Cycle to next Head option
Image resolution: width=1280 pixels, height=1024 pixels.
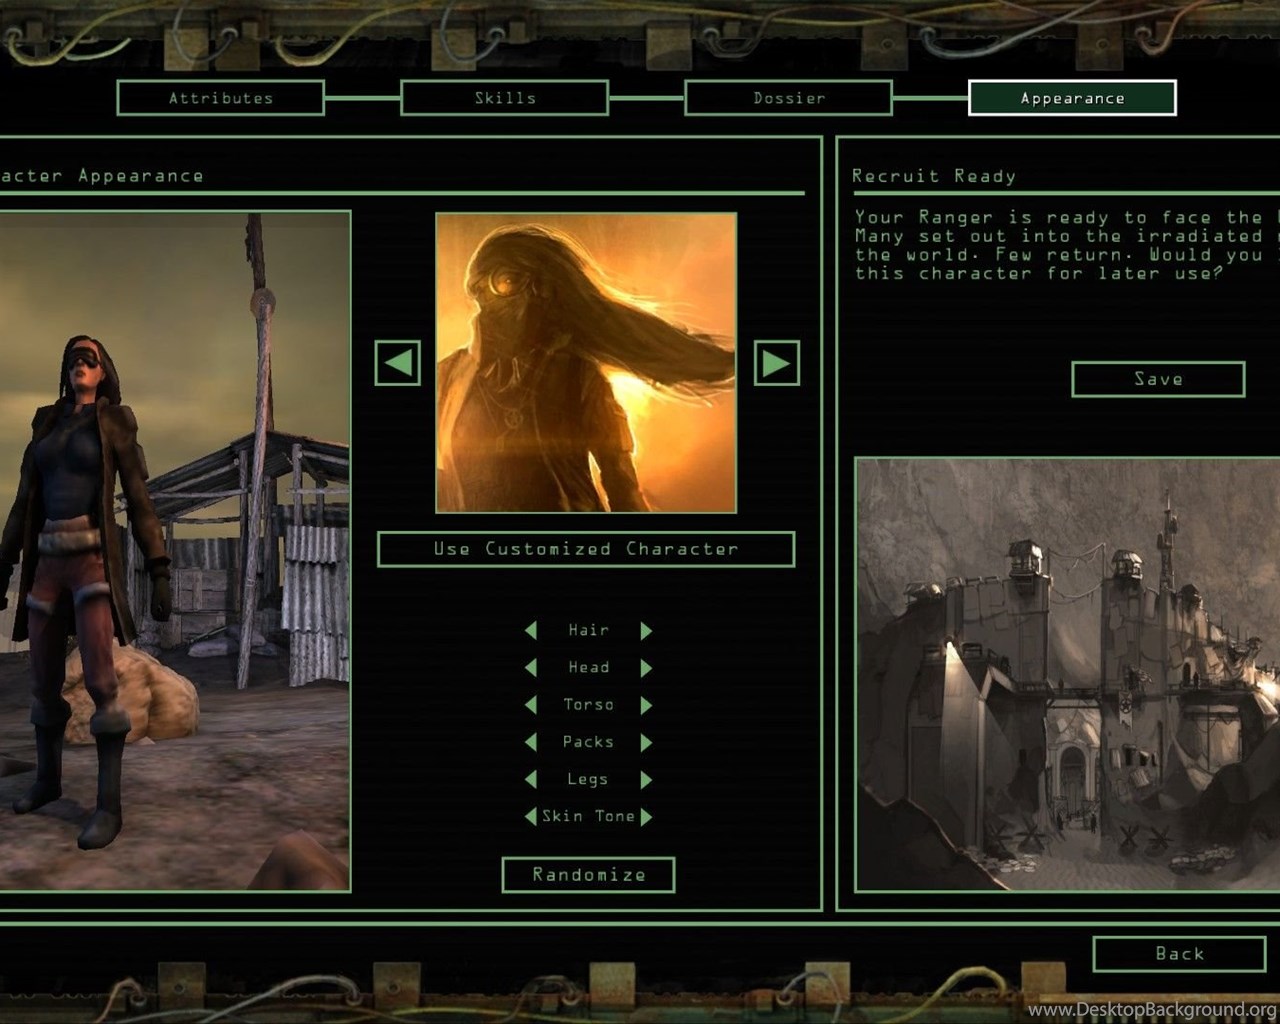(x=646, y=667)
